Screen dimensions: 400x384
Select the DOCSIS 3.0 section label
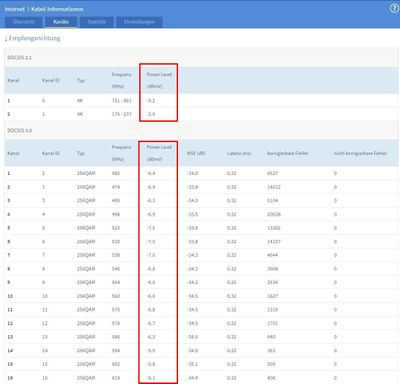tap(20, 130)
